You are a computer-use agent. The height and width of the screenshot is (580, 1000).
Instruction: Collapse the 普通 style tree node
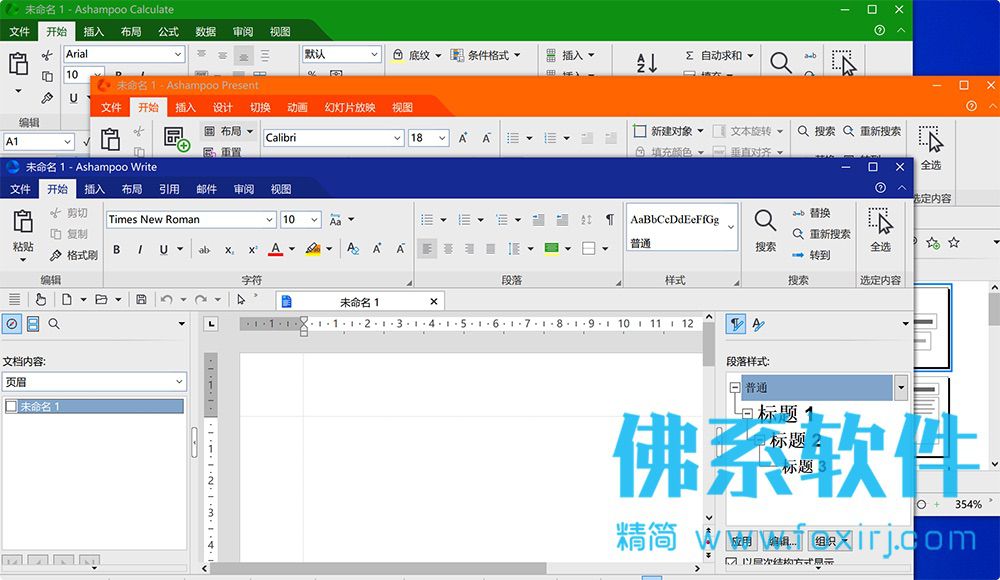coord(735,387)
